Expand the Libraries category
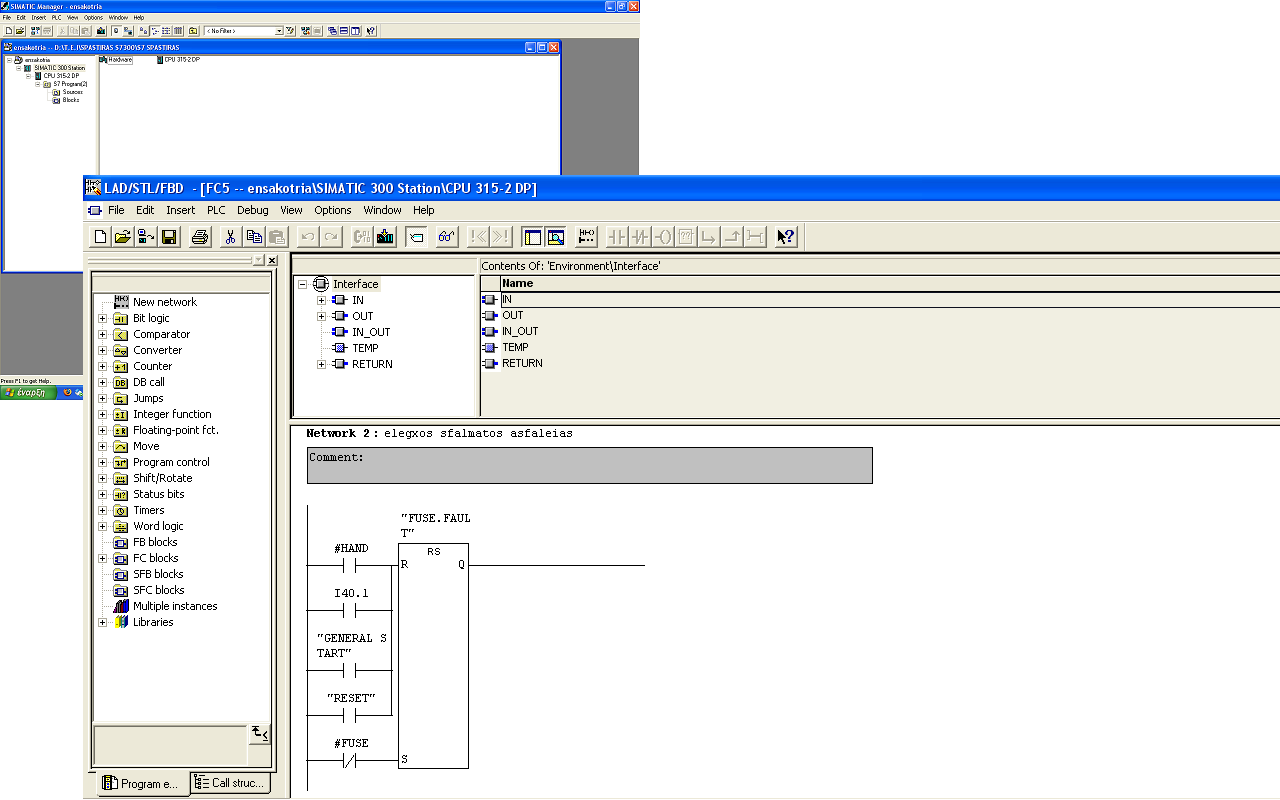 coord(103,622)
